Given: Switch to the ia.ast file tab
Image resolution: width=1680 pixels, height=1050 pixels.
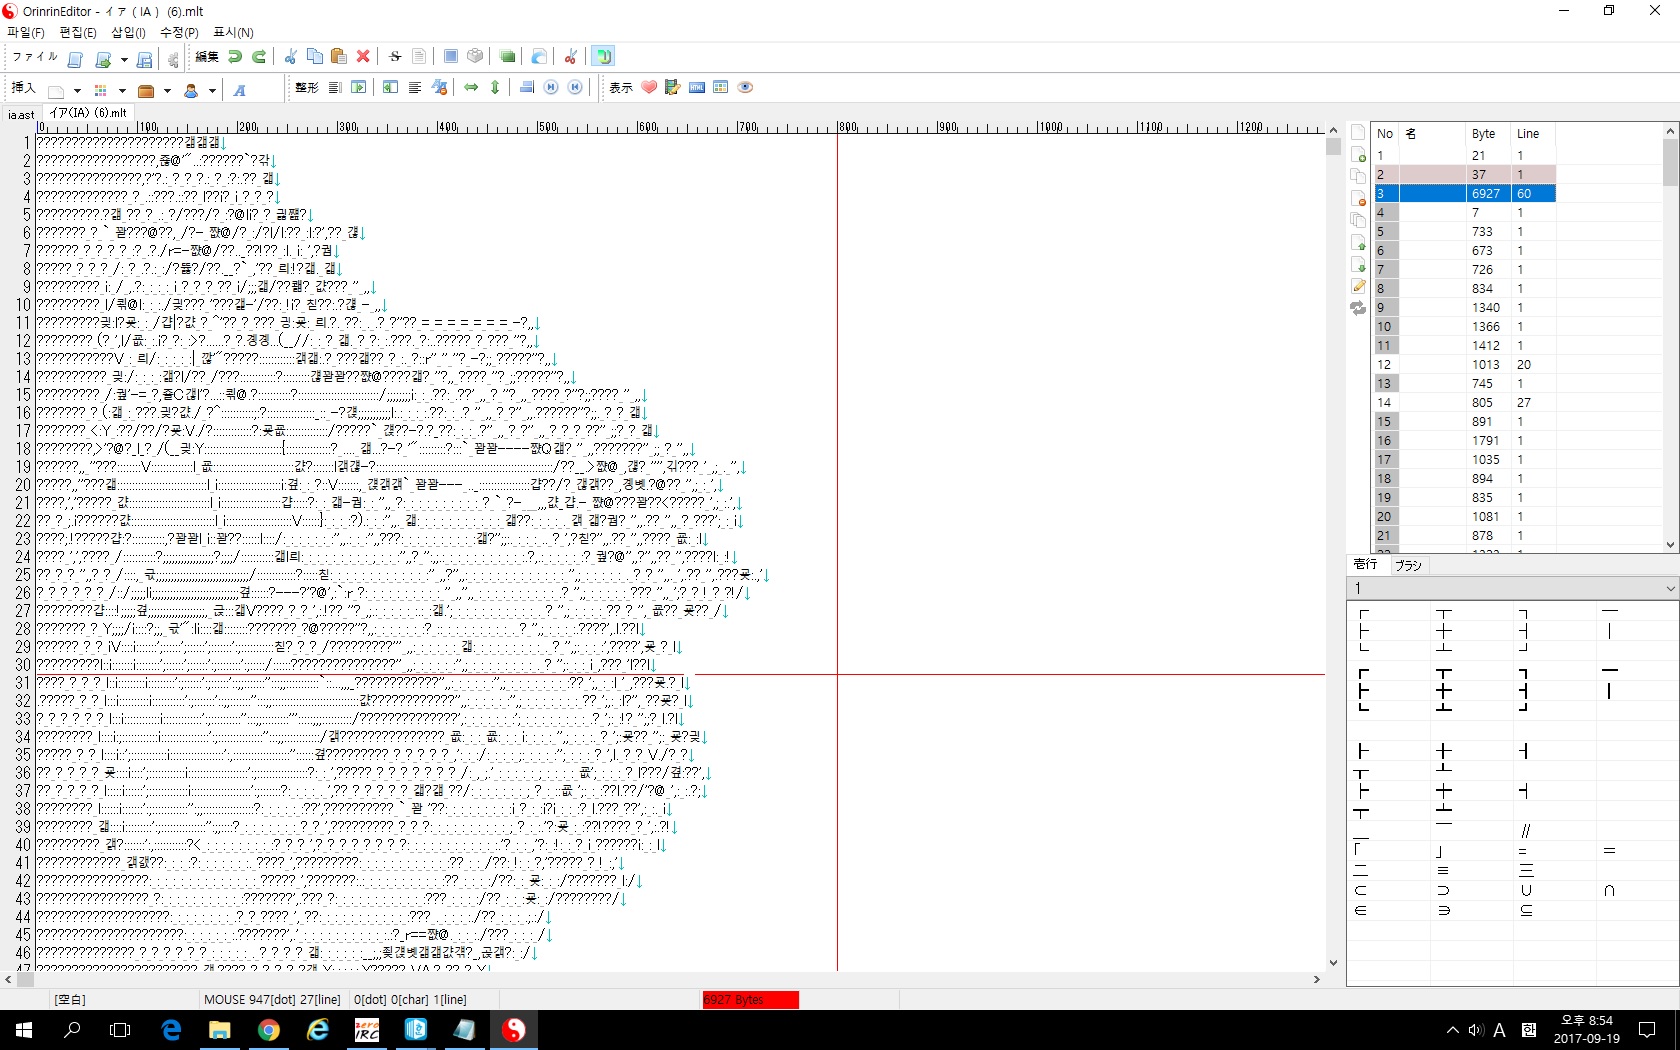Looking at the screenshot, I should tap(21, 114).
